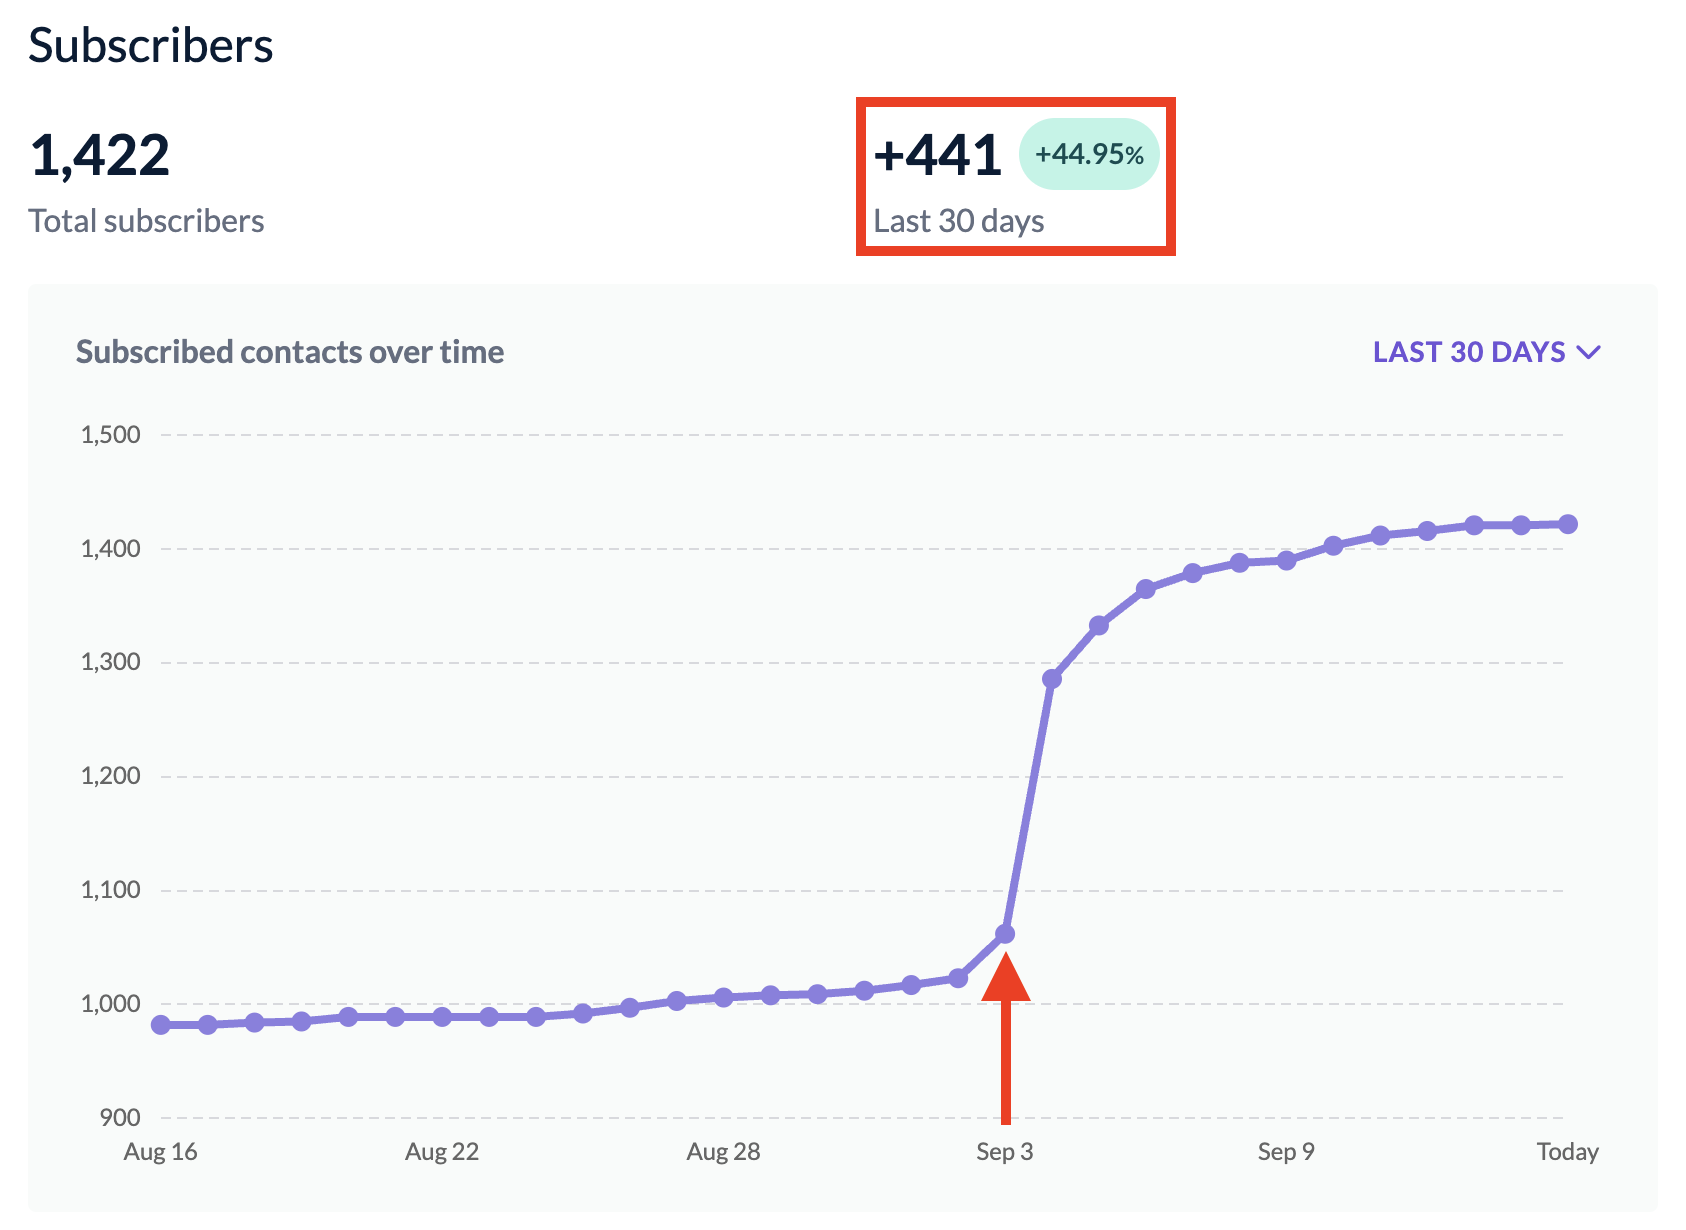Click the highlighted Last 30 days stat box
The width and height of the screenshot is (1686, 1230).
click(x=1015, y=175)
